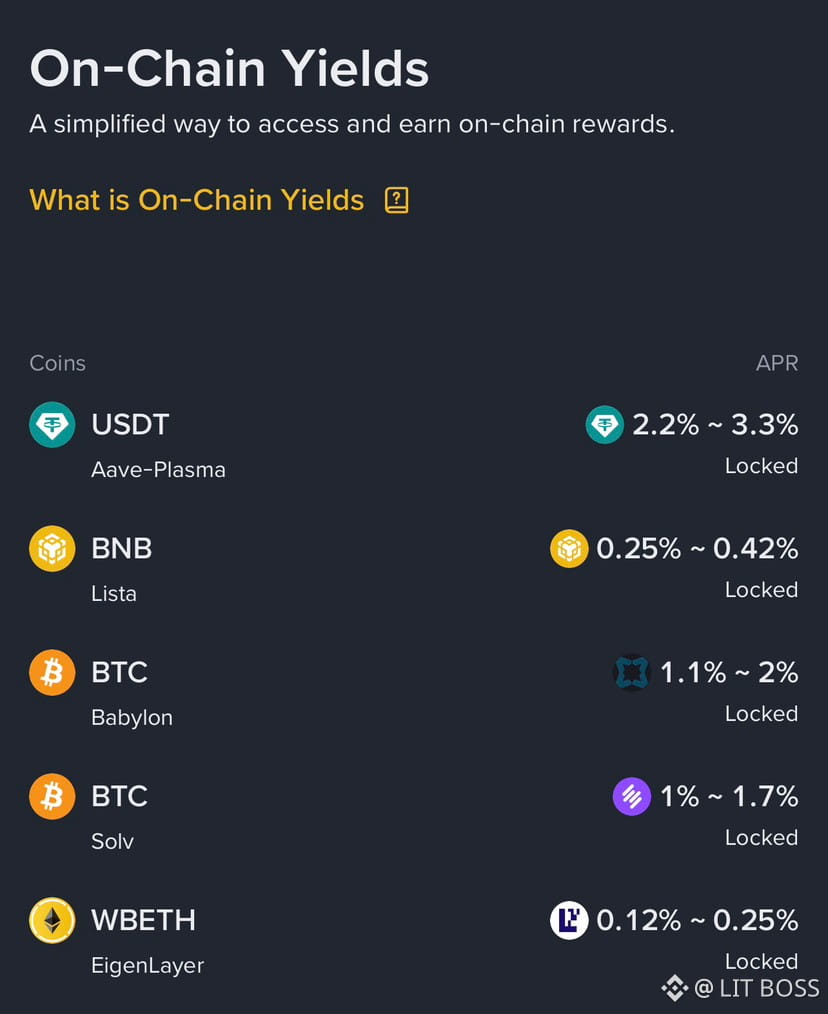Click the Solv reward icon beside 1% APR
The width and height of the screenshot is (828, 1014).
(631, 797)
